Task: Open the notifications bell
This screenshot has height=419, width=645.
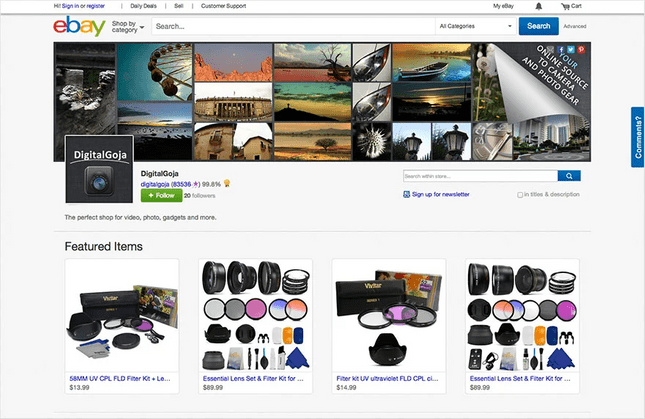Action: pos(539,6)
